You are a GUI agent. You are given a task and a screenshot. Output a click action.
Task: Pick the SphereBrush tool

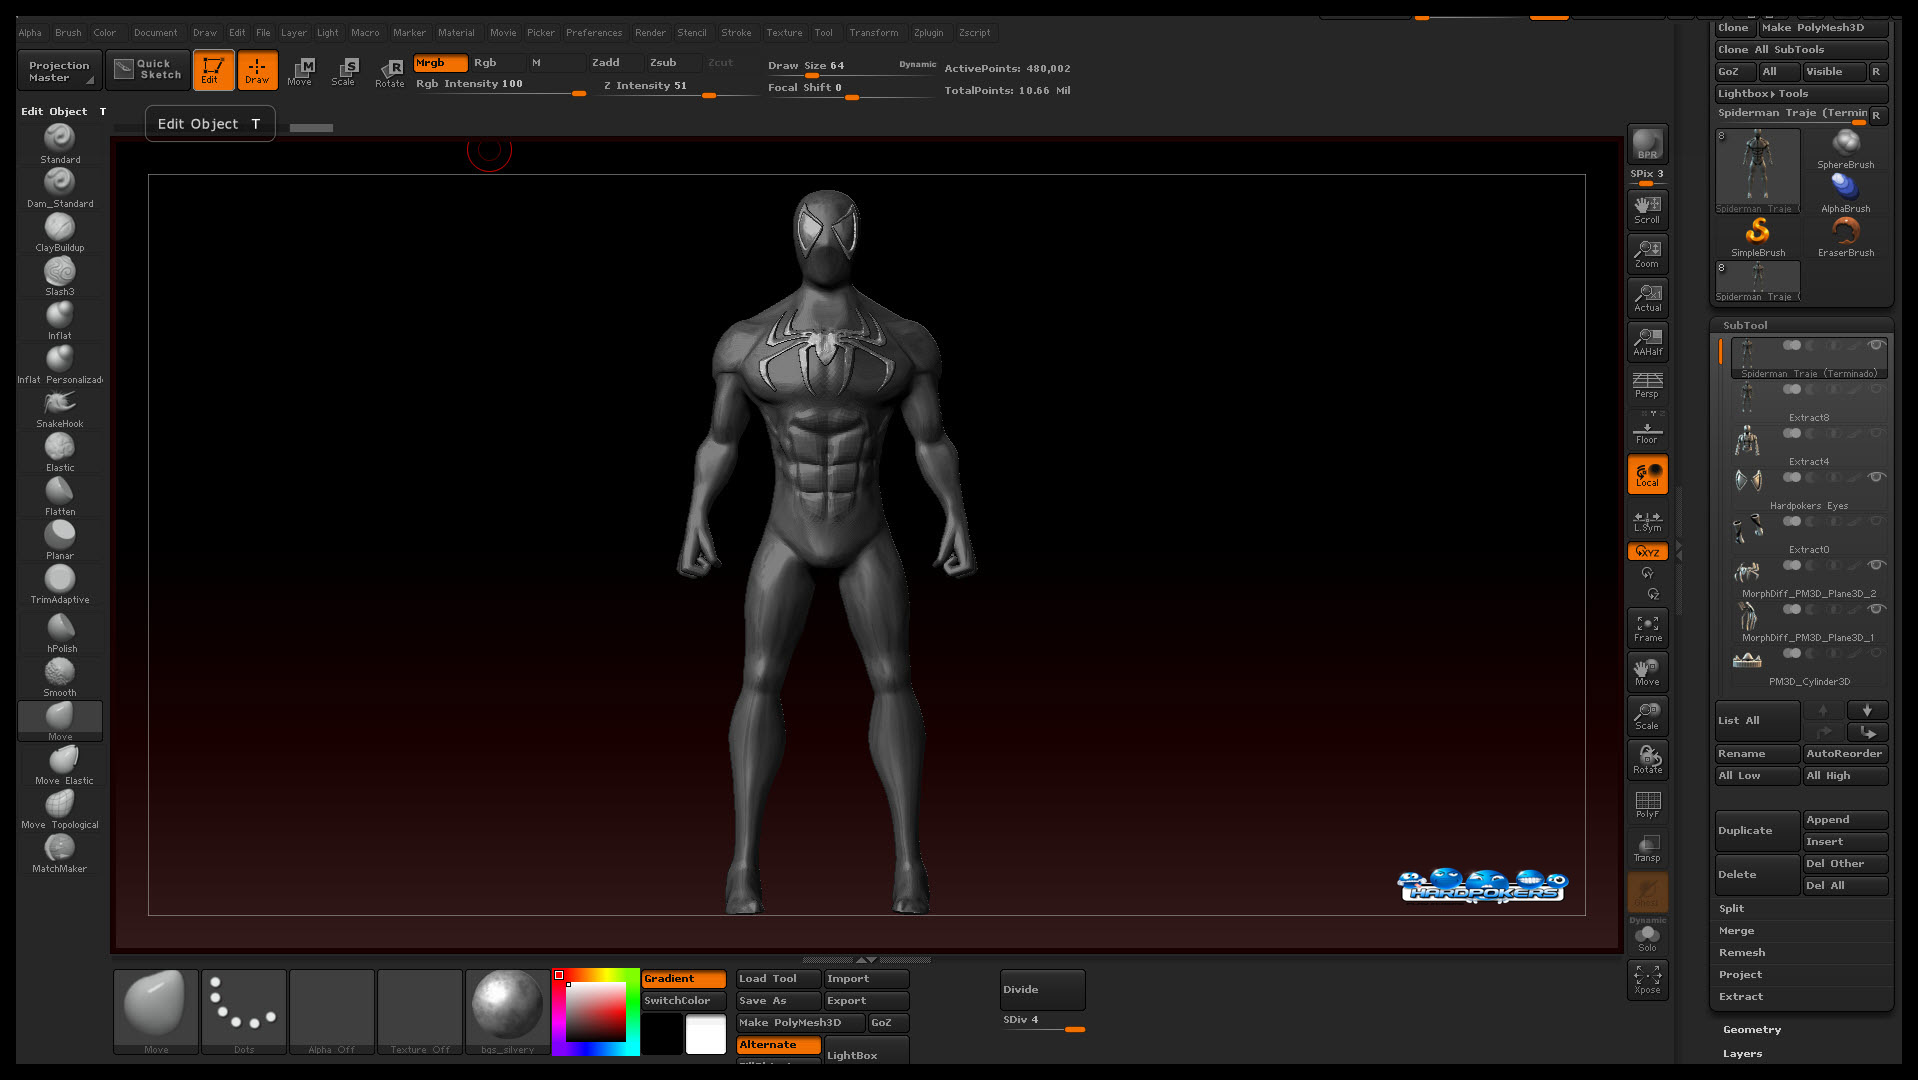coord(1846,150)
